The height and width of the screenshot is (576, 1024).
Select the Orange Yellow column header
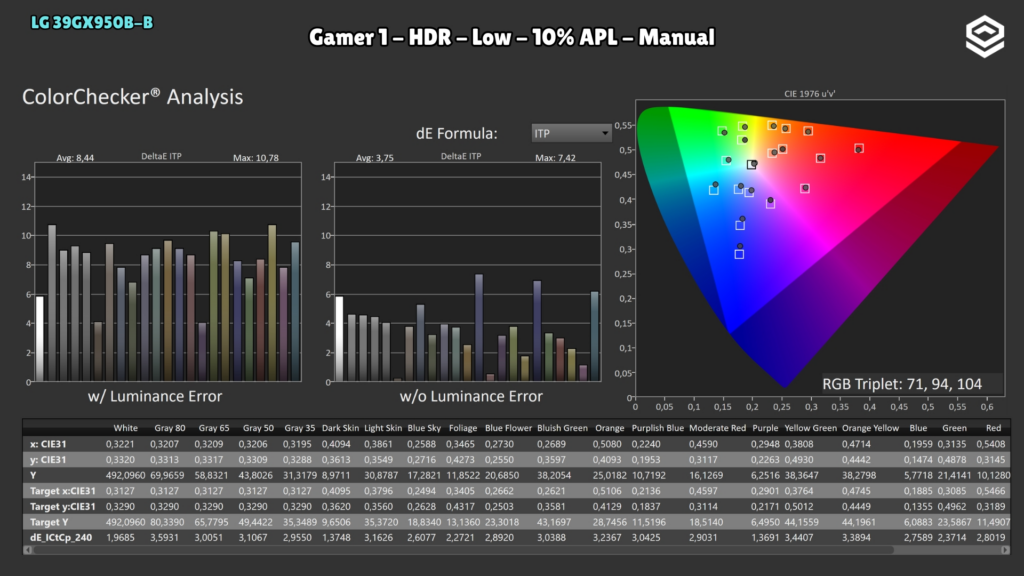point(870,428)
